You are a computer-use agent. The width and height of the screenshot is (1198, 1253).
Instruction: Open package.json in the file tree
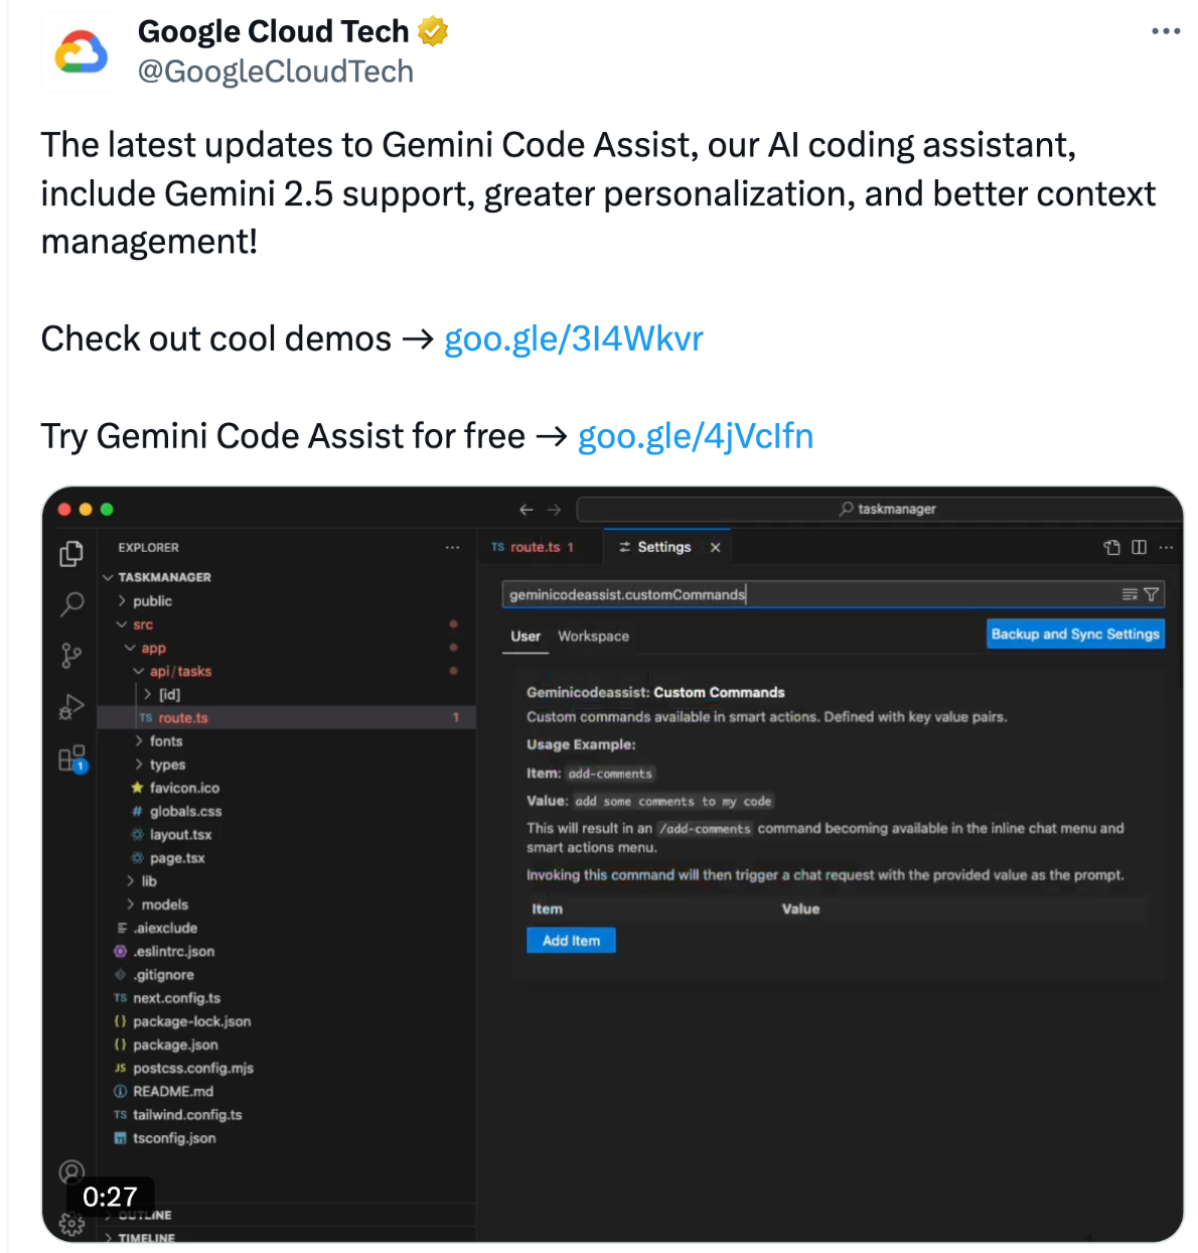(175, 1044)
